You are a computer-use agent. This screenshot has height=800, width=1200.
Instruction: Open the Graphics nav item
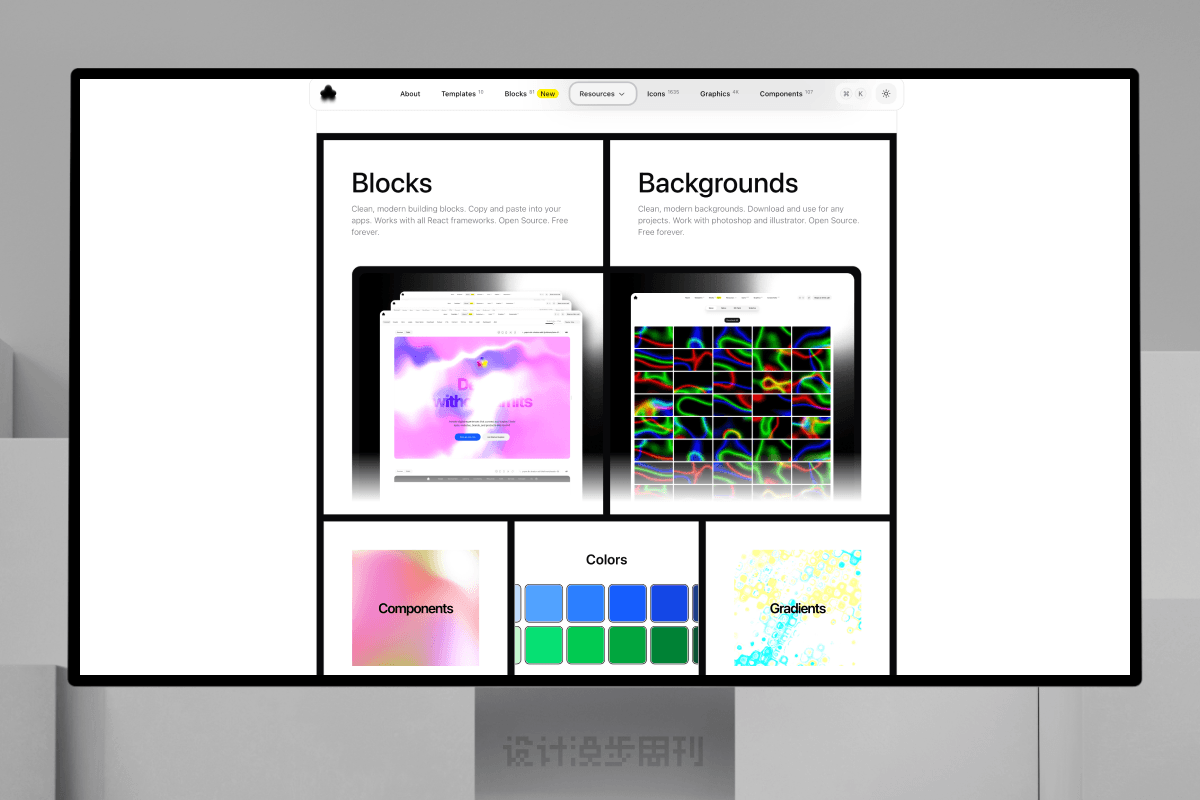(715, 94)
